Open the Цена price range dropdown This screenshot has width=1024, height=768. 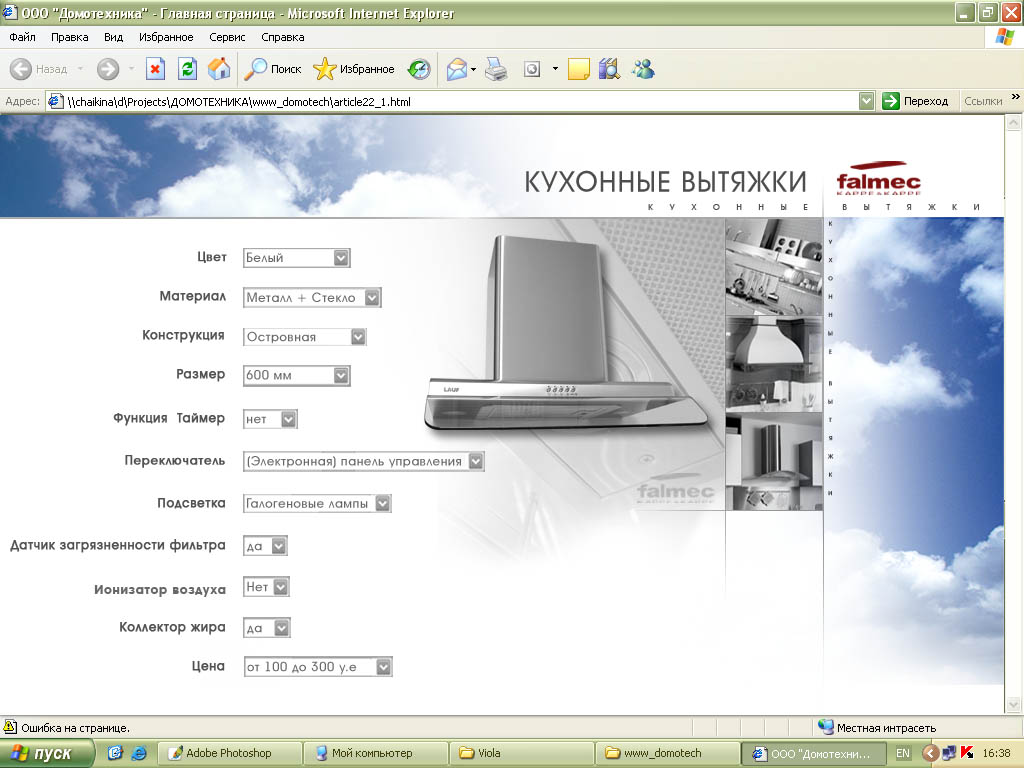click(x=383, y=666)
